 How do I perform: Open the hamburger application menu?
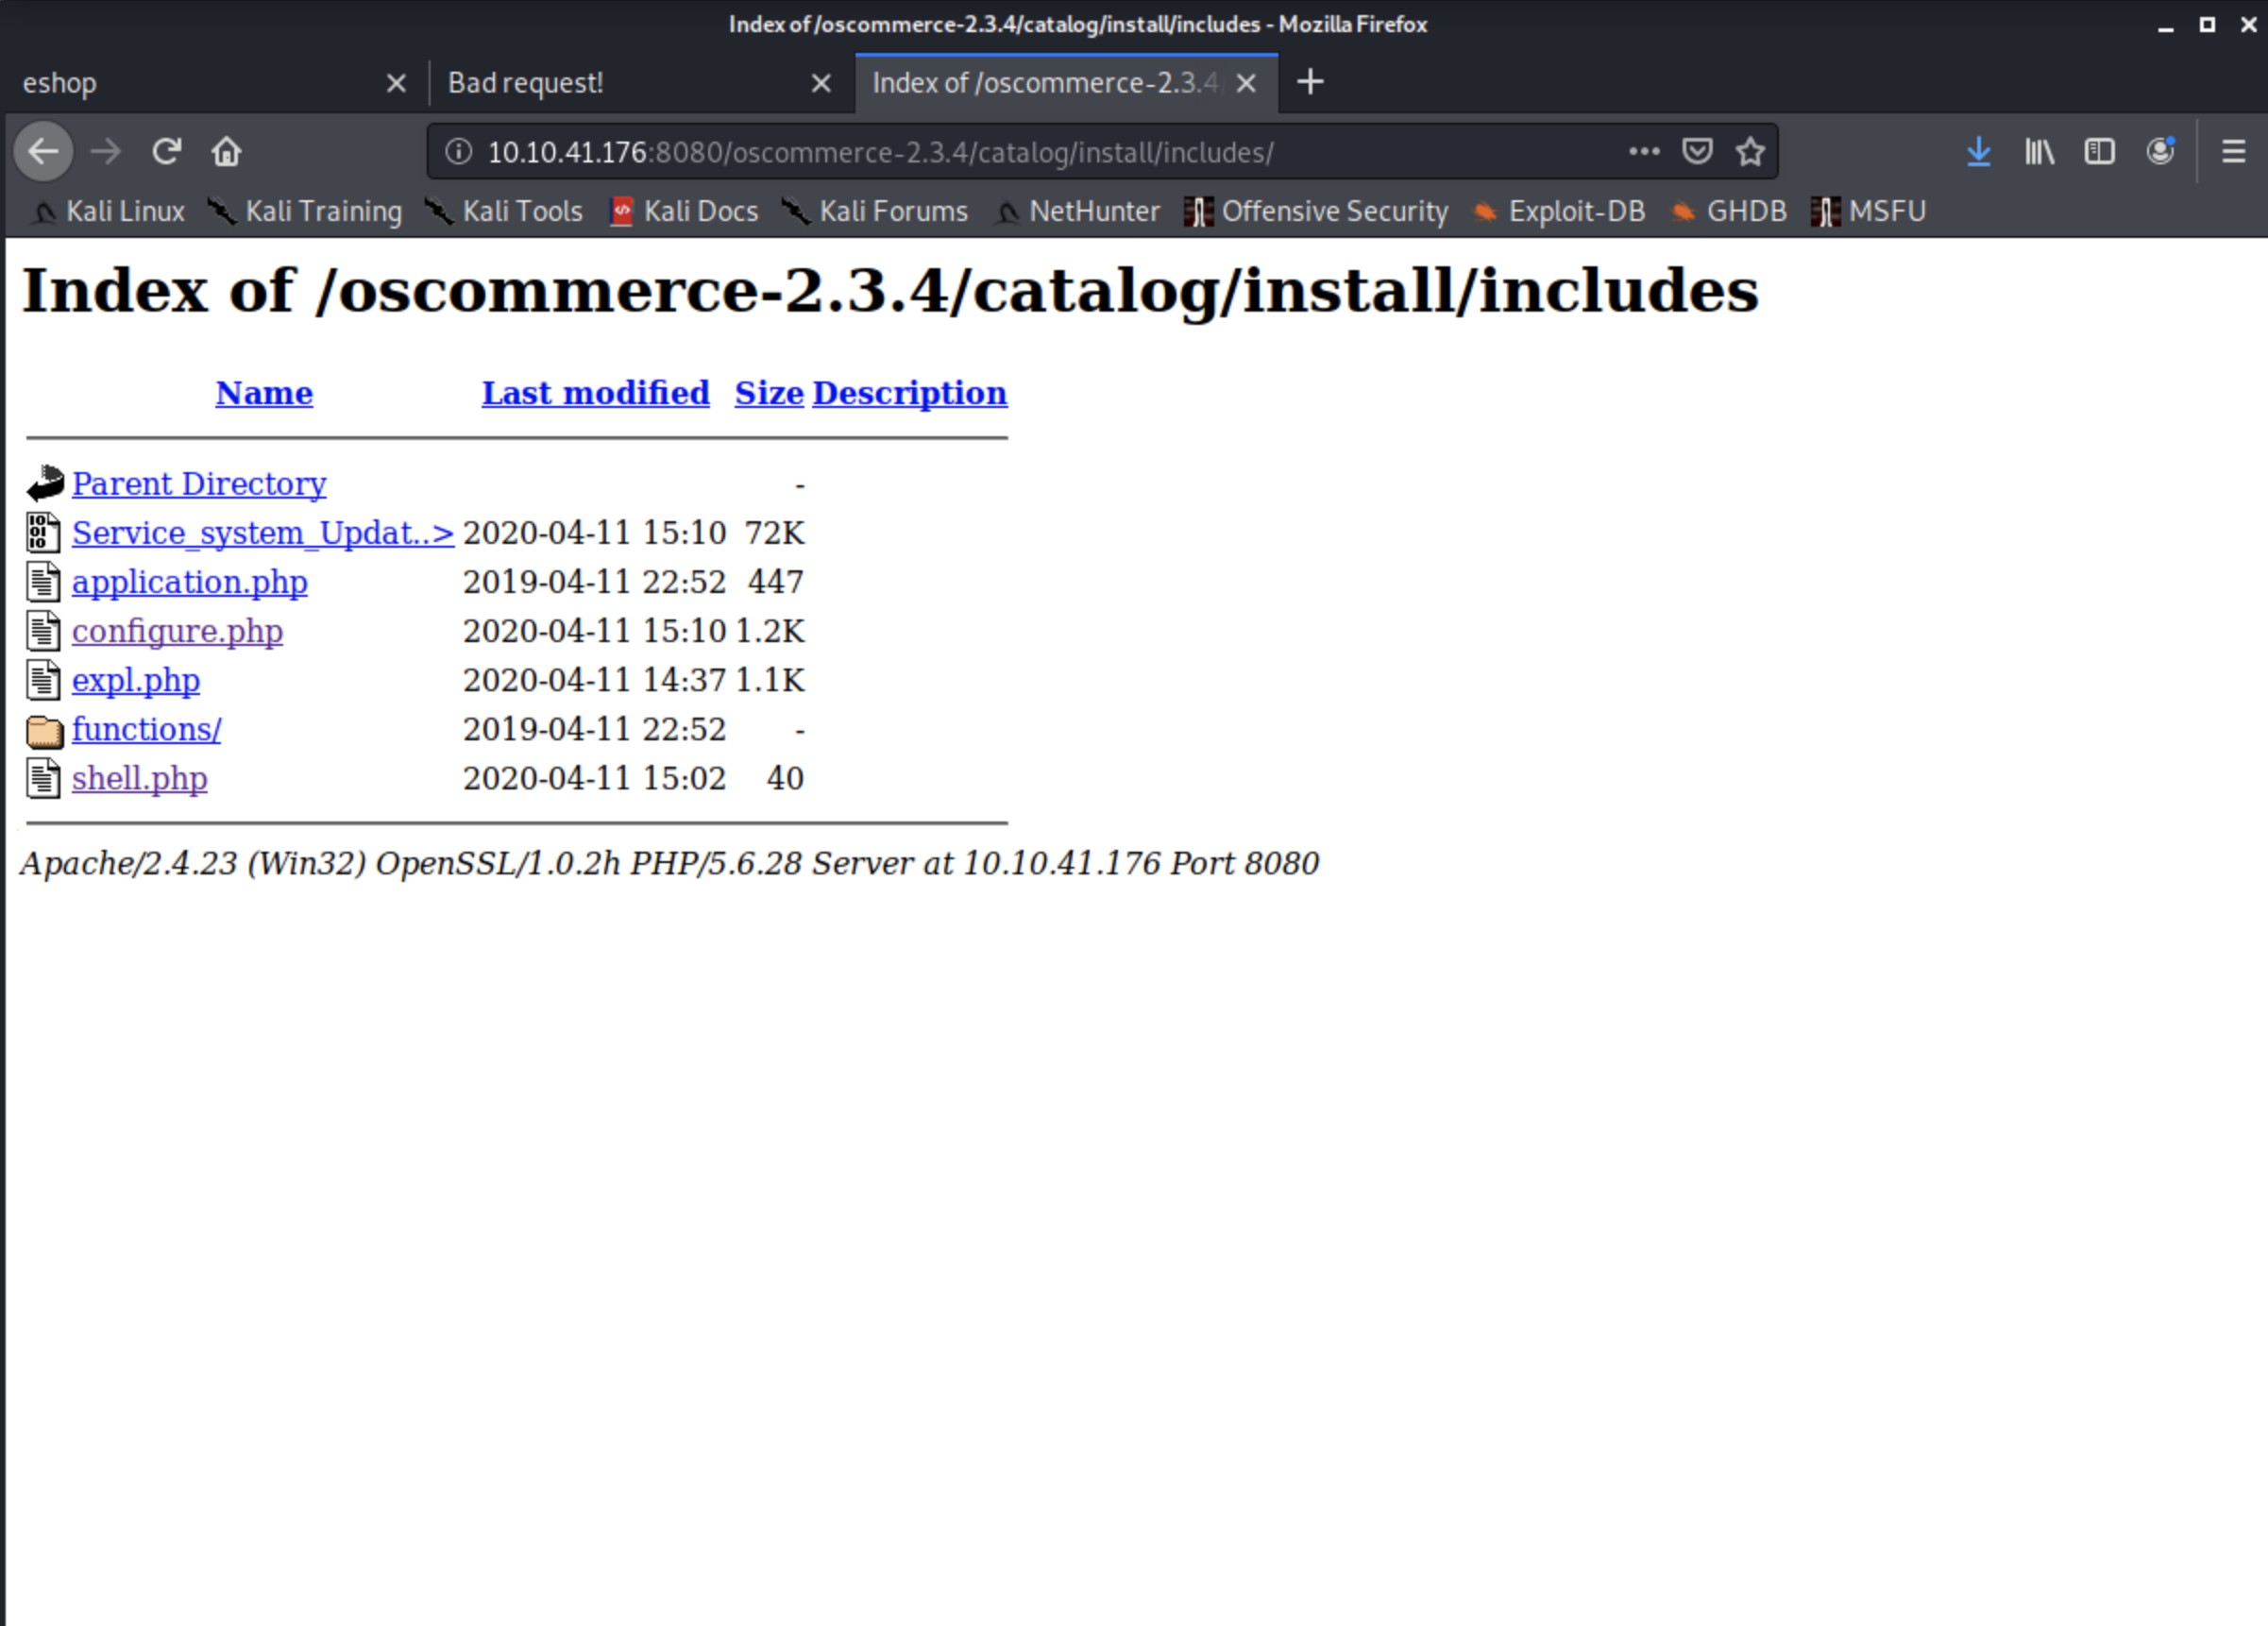click(2233, 152)
